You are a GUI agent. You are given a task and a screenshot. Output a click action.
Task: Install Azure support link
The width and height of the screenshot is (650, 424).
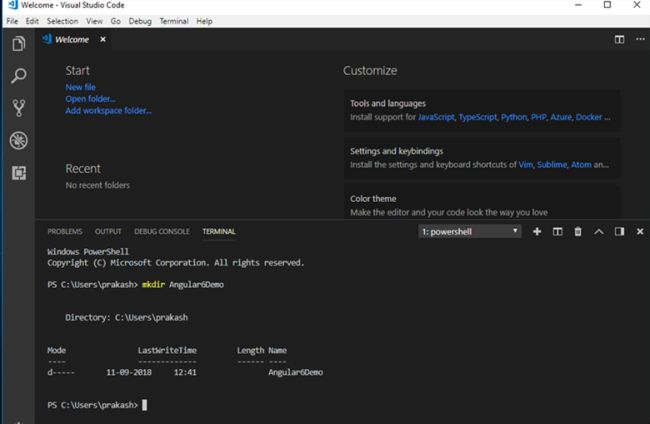[561, 117]
